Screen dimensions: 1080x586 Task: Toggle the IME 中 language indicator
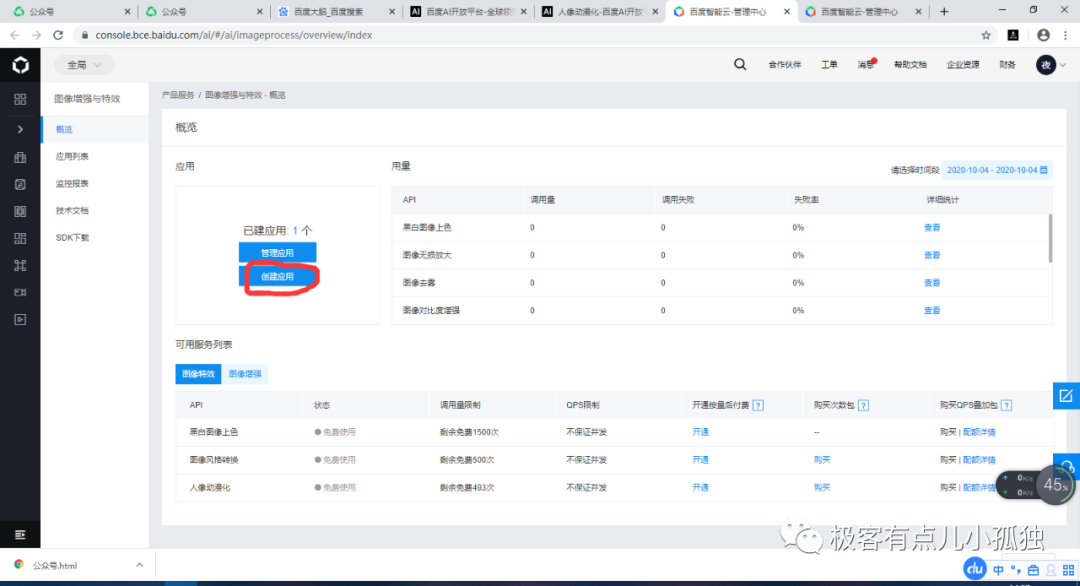click(998, 570)
